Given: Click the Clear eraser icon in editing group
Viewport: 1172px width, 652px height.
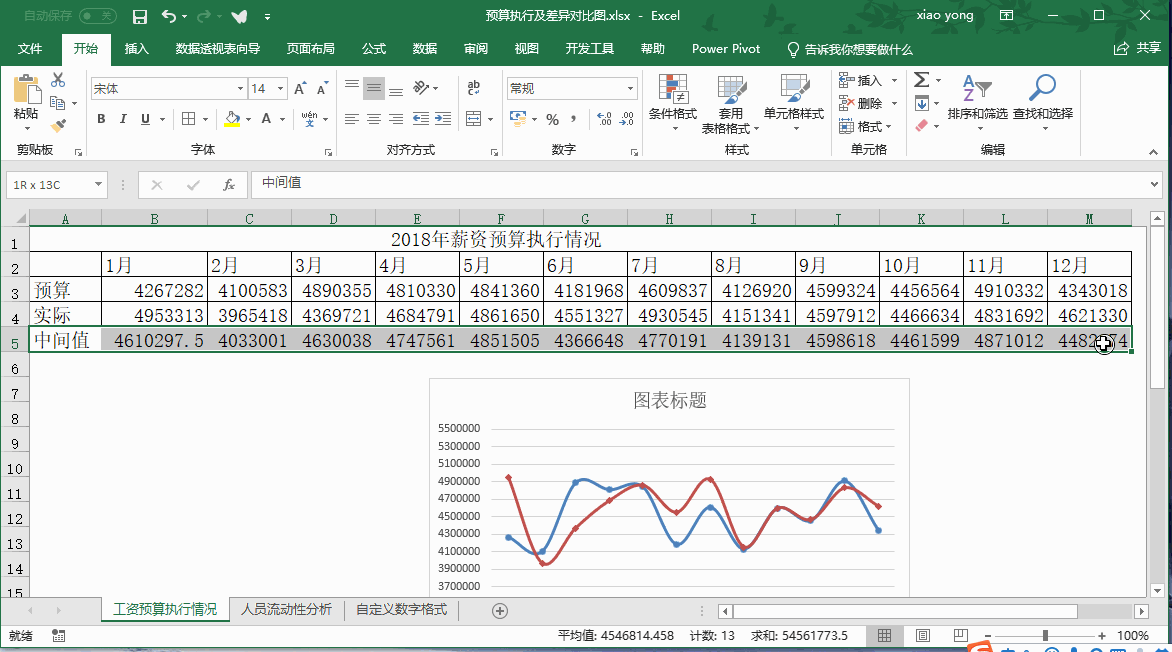Looking at the screenshot, I should pyautogui.click(x=922, y=126).
